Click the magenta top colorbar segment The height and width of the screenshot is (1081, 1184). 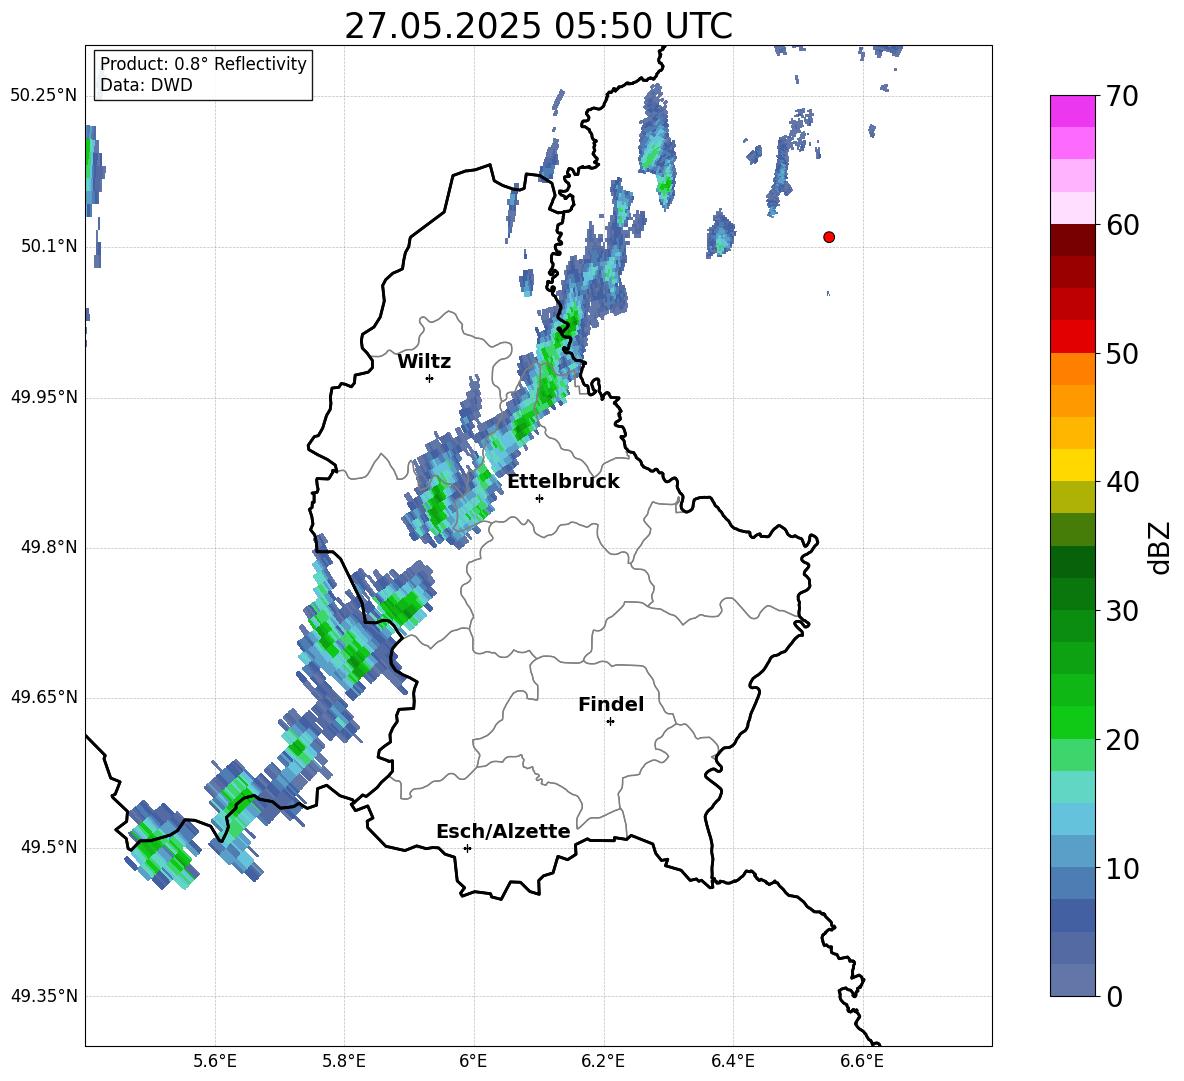(1072, 111)
